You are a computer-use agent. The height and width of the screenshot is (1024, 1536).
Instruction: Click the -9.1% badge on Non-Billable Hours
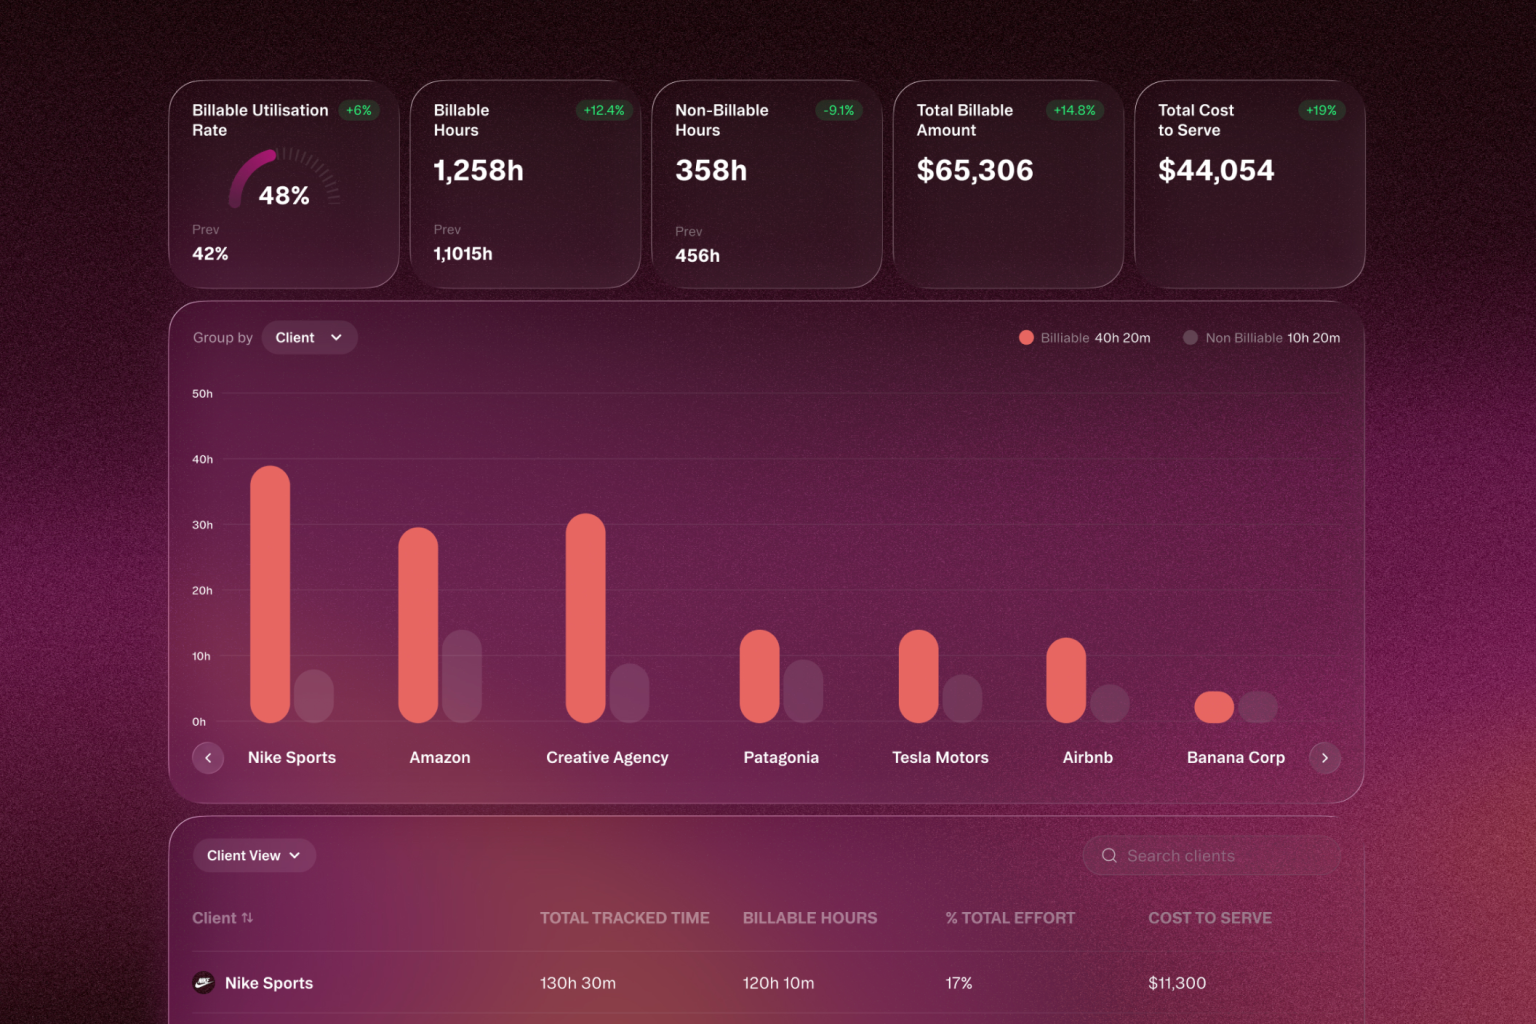tap(839, 110)
